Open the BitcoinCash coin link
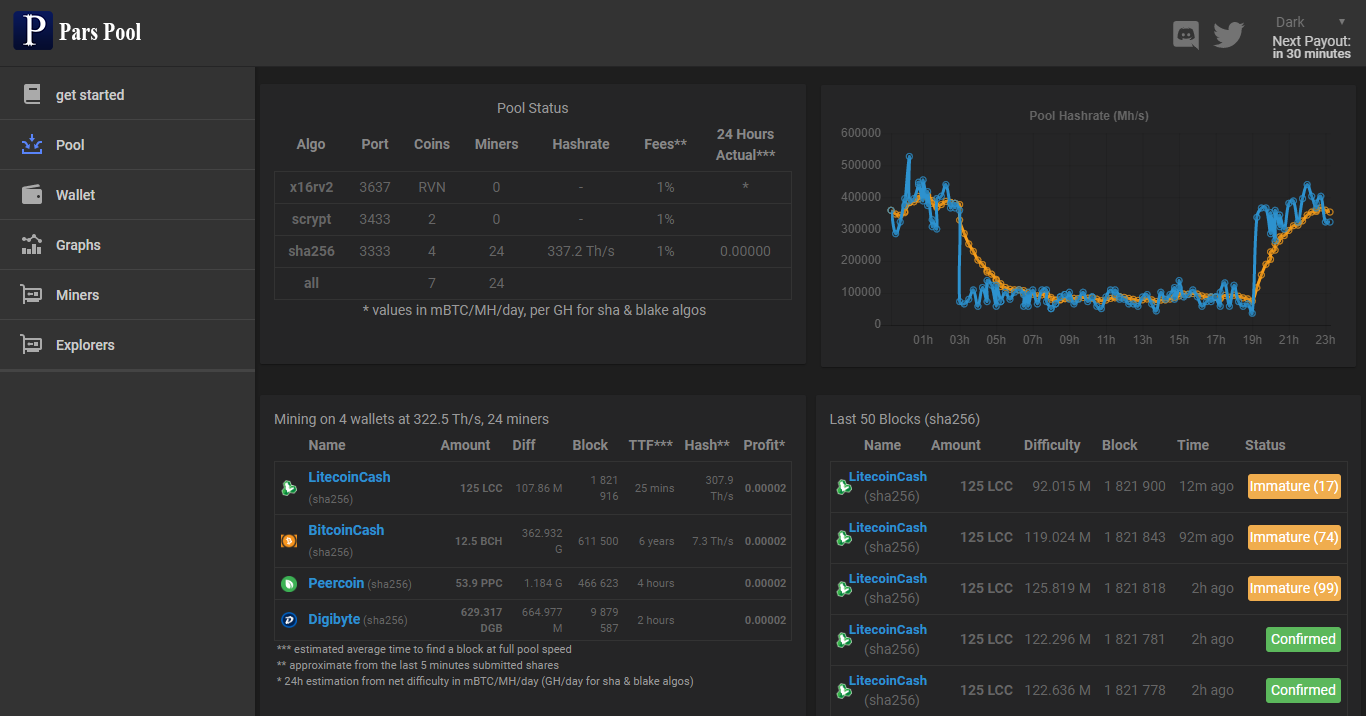Screen dimensions: 1366x716 tap(346, 530)
